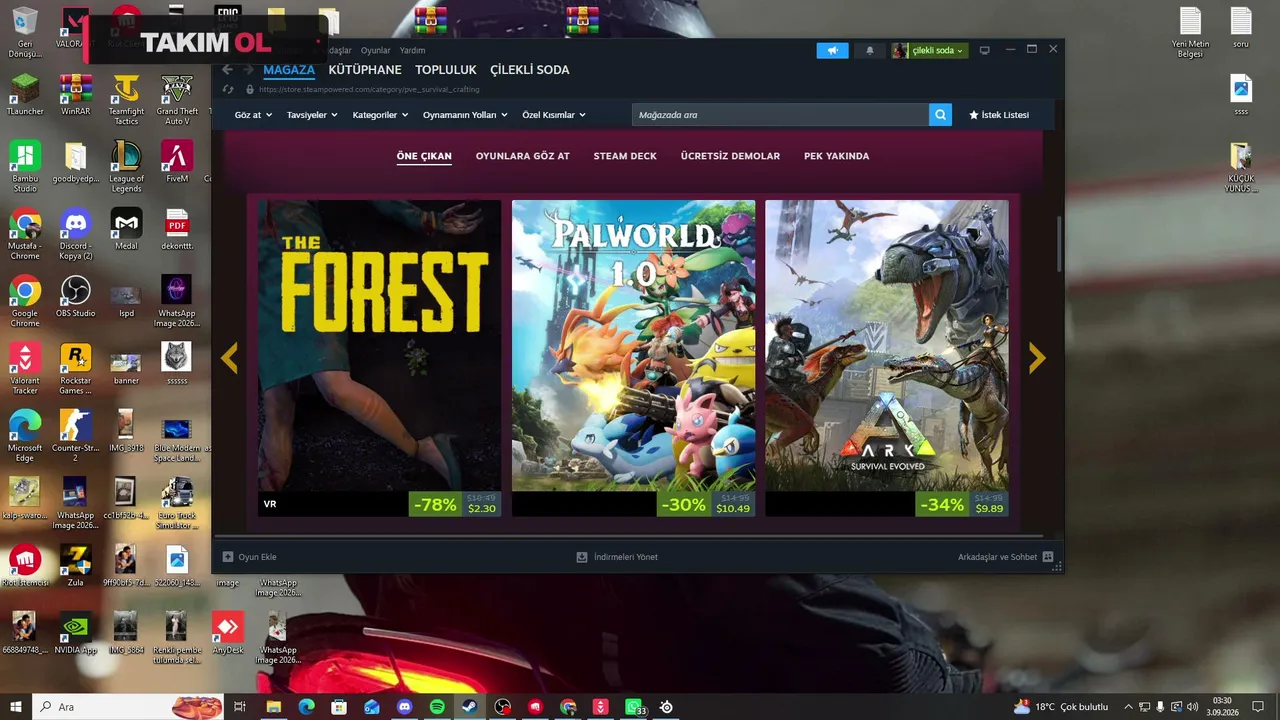
Task: Switch to the PEK YAKINDA tab
Action: click(x=837, y=156)
